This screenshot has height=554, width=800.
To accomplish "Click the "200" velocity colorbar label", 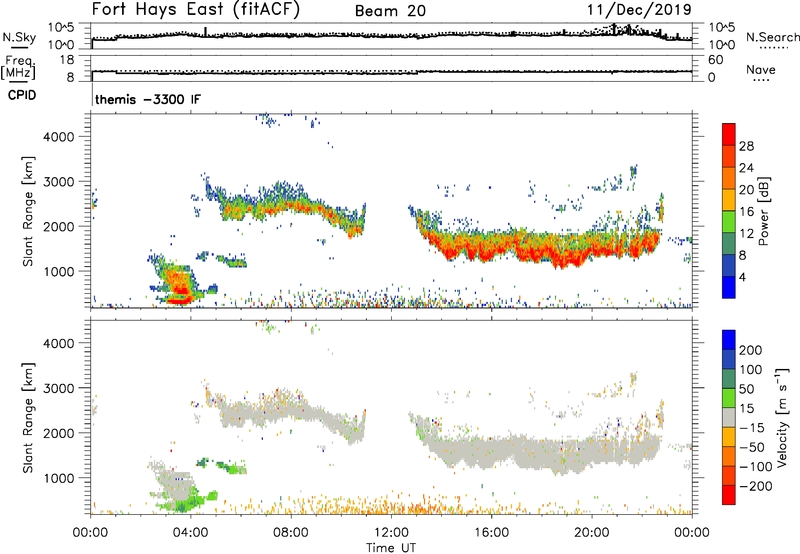I will tap(751, 350).
